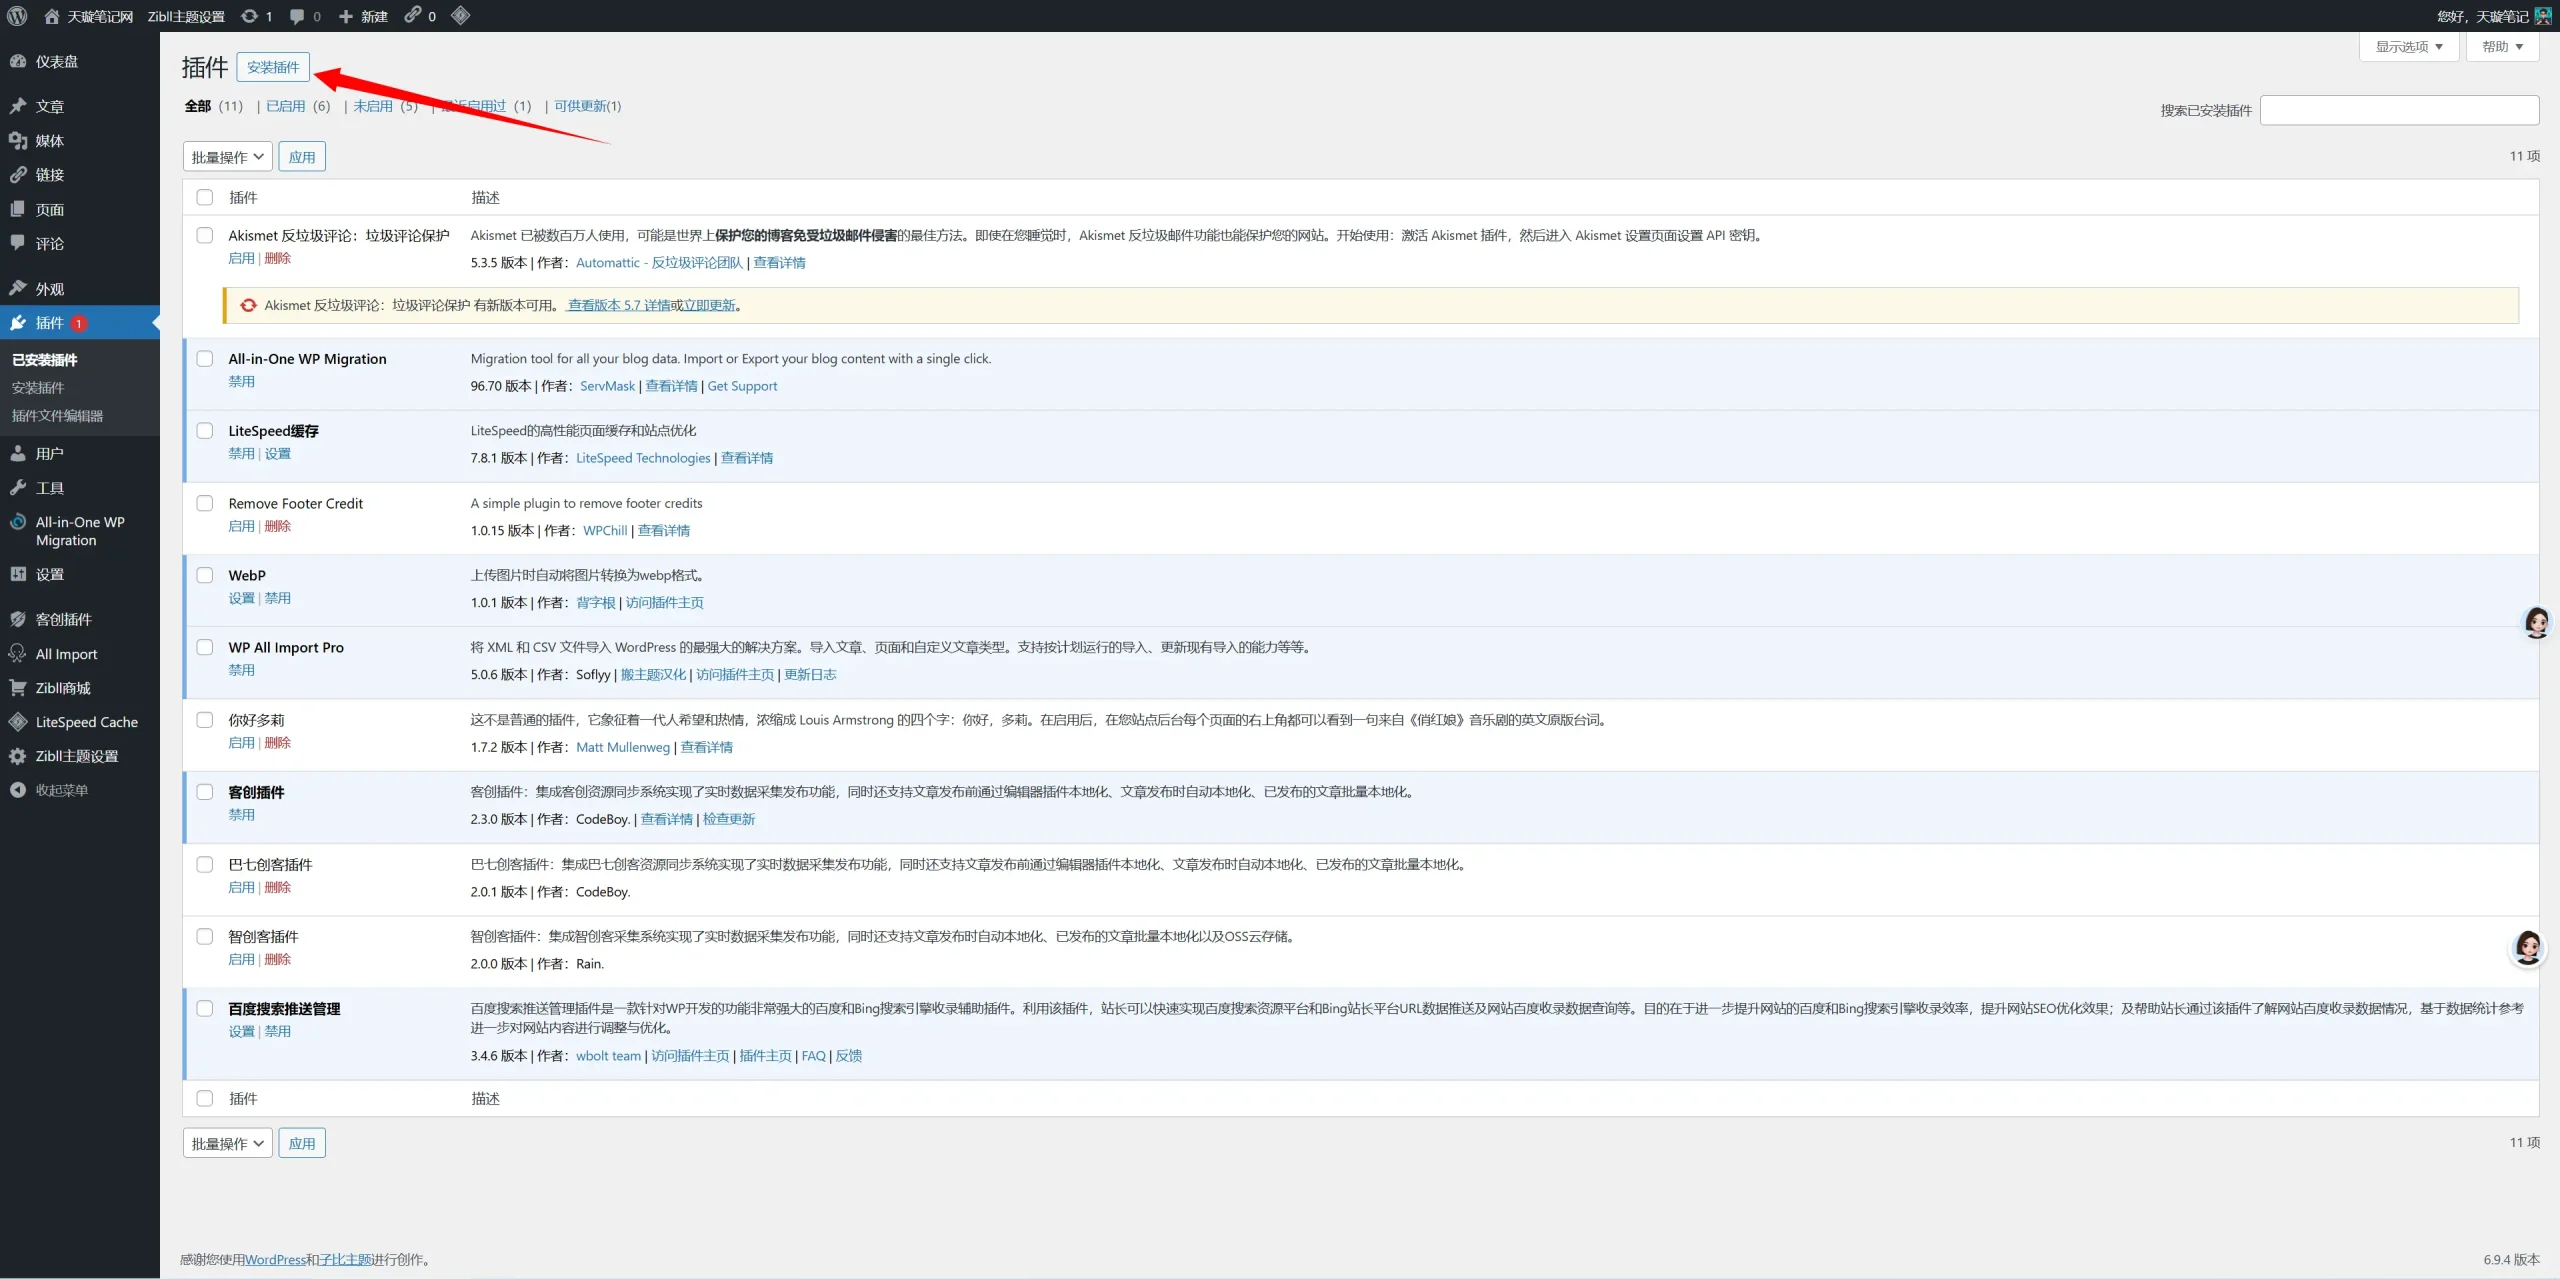Viewport: 2560px width, 1279px height.
Task: Open the comments bubble in admin bar
Action: coord(297,16)
